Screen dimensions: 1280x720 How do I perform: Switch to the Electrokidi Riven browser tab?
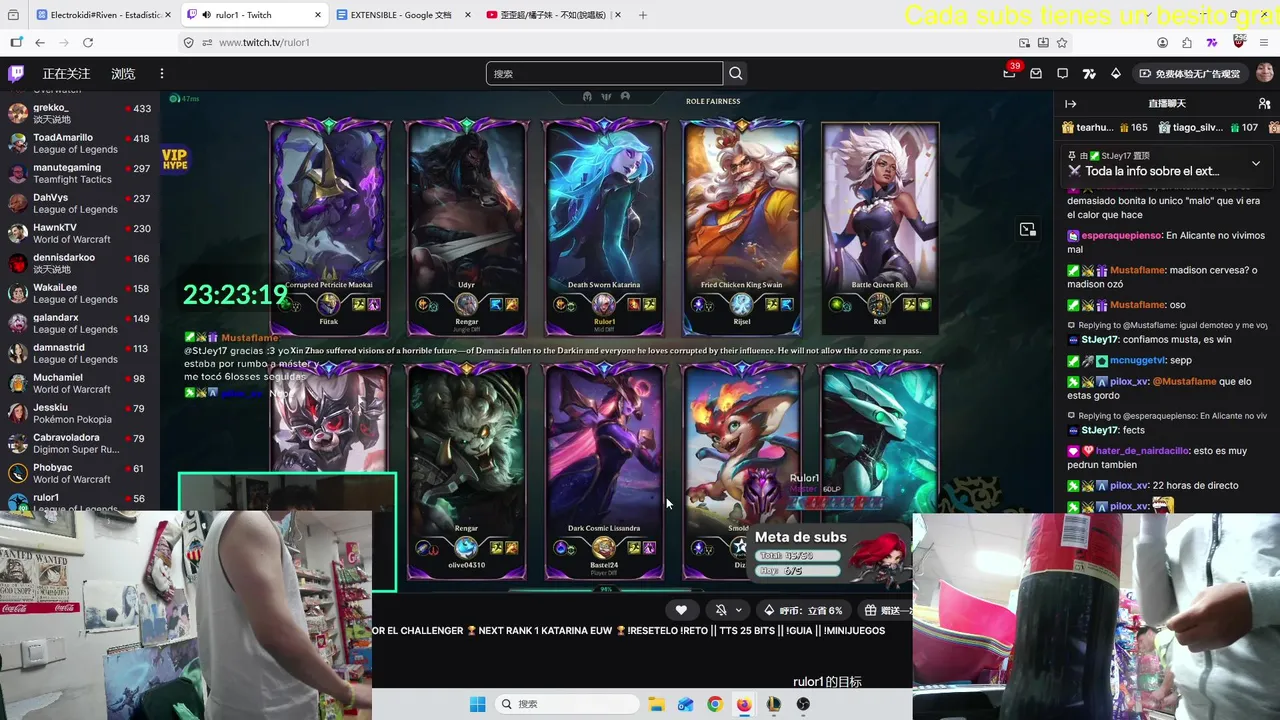tap(104, 15)
